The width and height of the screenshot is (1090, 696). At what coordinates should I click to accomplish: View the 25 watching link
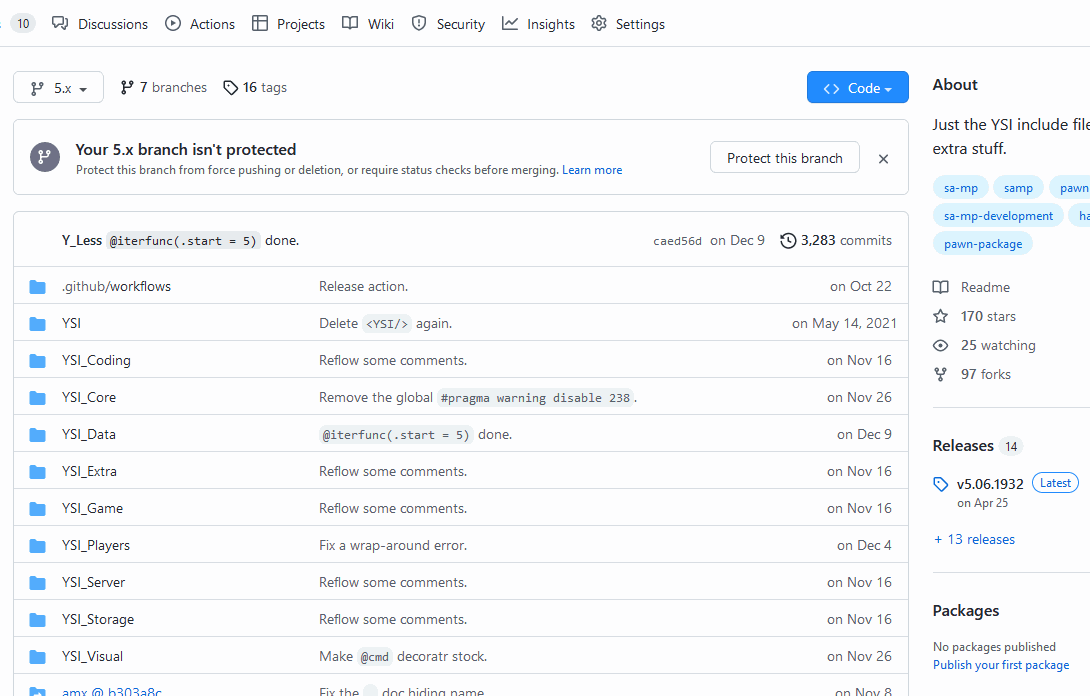coord(998,346)
